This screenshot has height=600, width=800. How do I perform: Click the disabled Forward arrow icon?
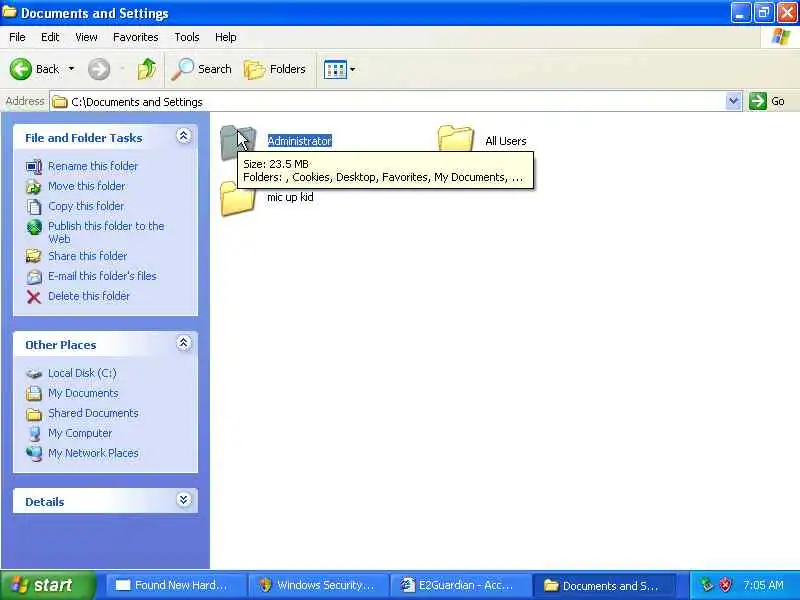98,69
